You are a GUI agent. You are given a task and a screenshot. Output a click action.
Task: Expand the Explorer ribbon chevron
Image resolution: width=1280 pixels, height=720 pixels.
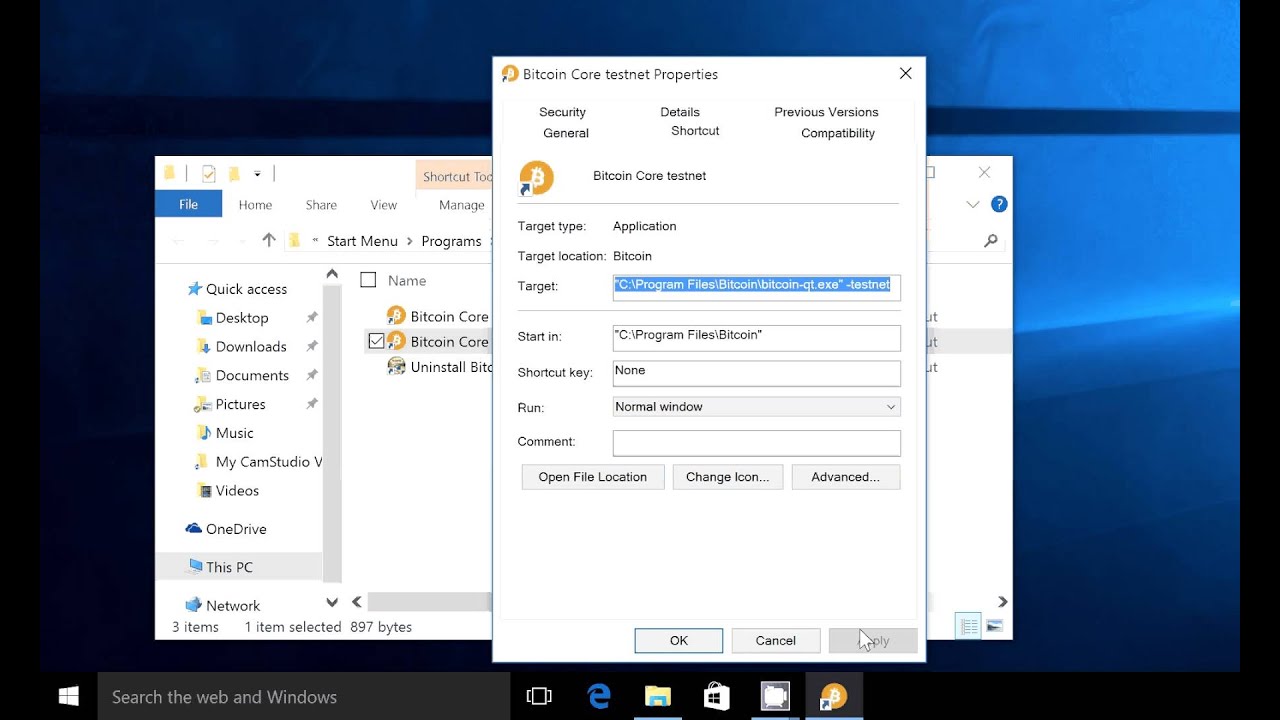[x=973, y=204]
